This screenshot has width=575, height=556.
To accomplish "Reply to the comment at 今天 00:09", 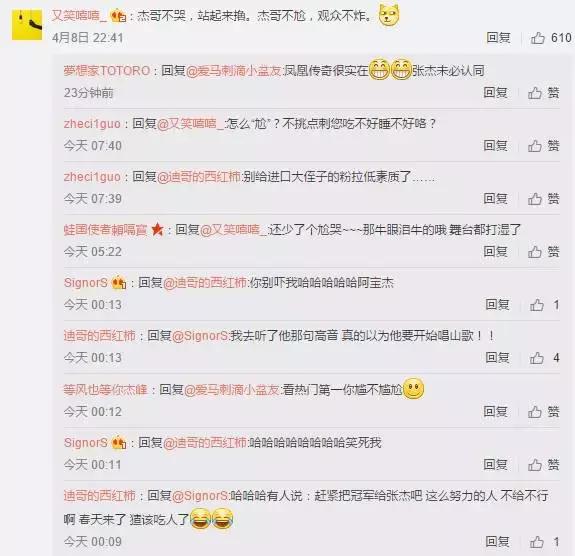I will (498, 541).
